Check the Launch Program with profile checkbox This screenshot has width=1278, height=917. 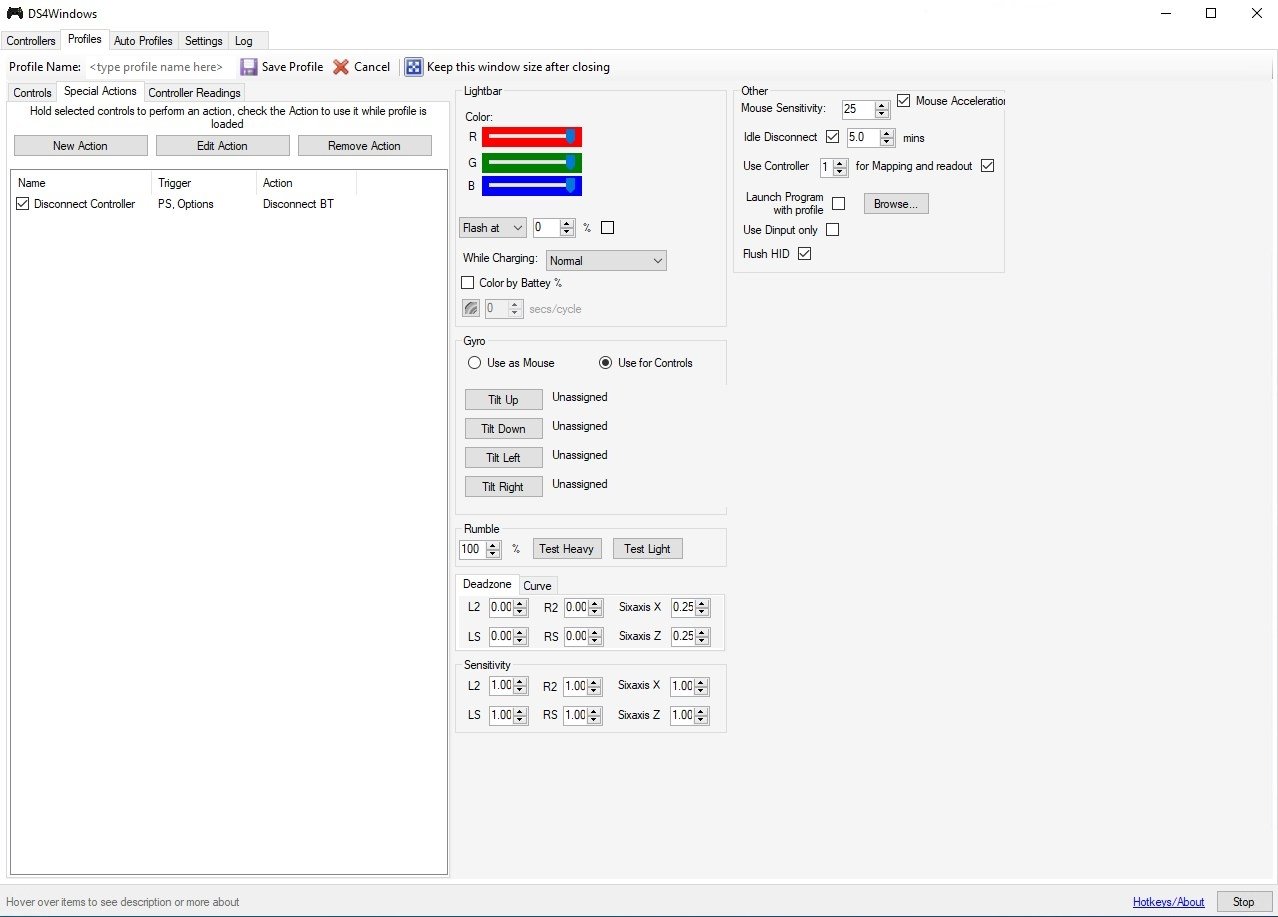click(838, 204)
